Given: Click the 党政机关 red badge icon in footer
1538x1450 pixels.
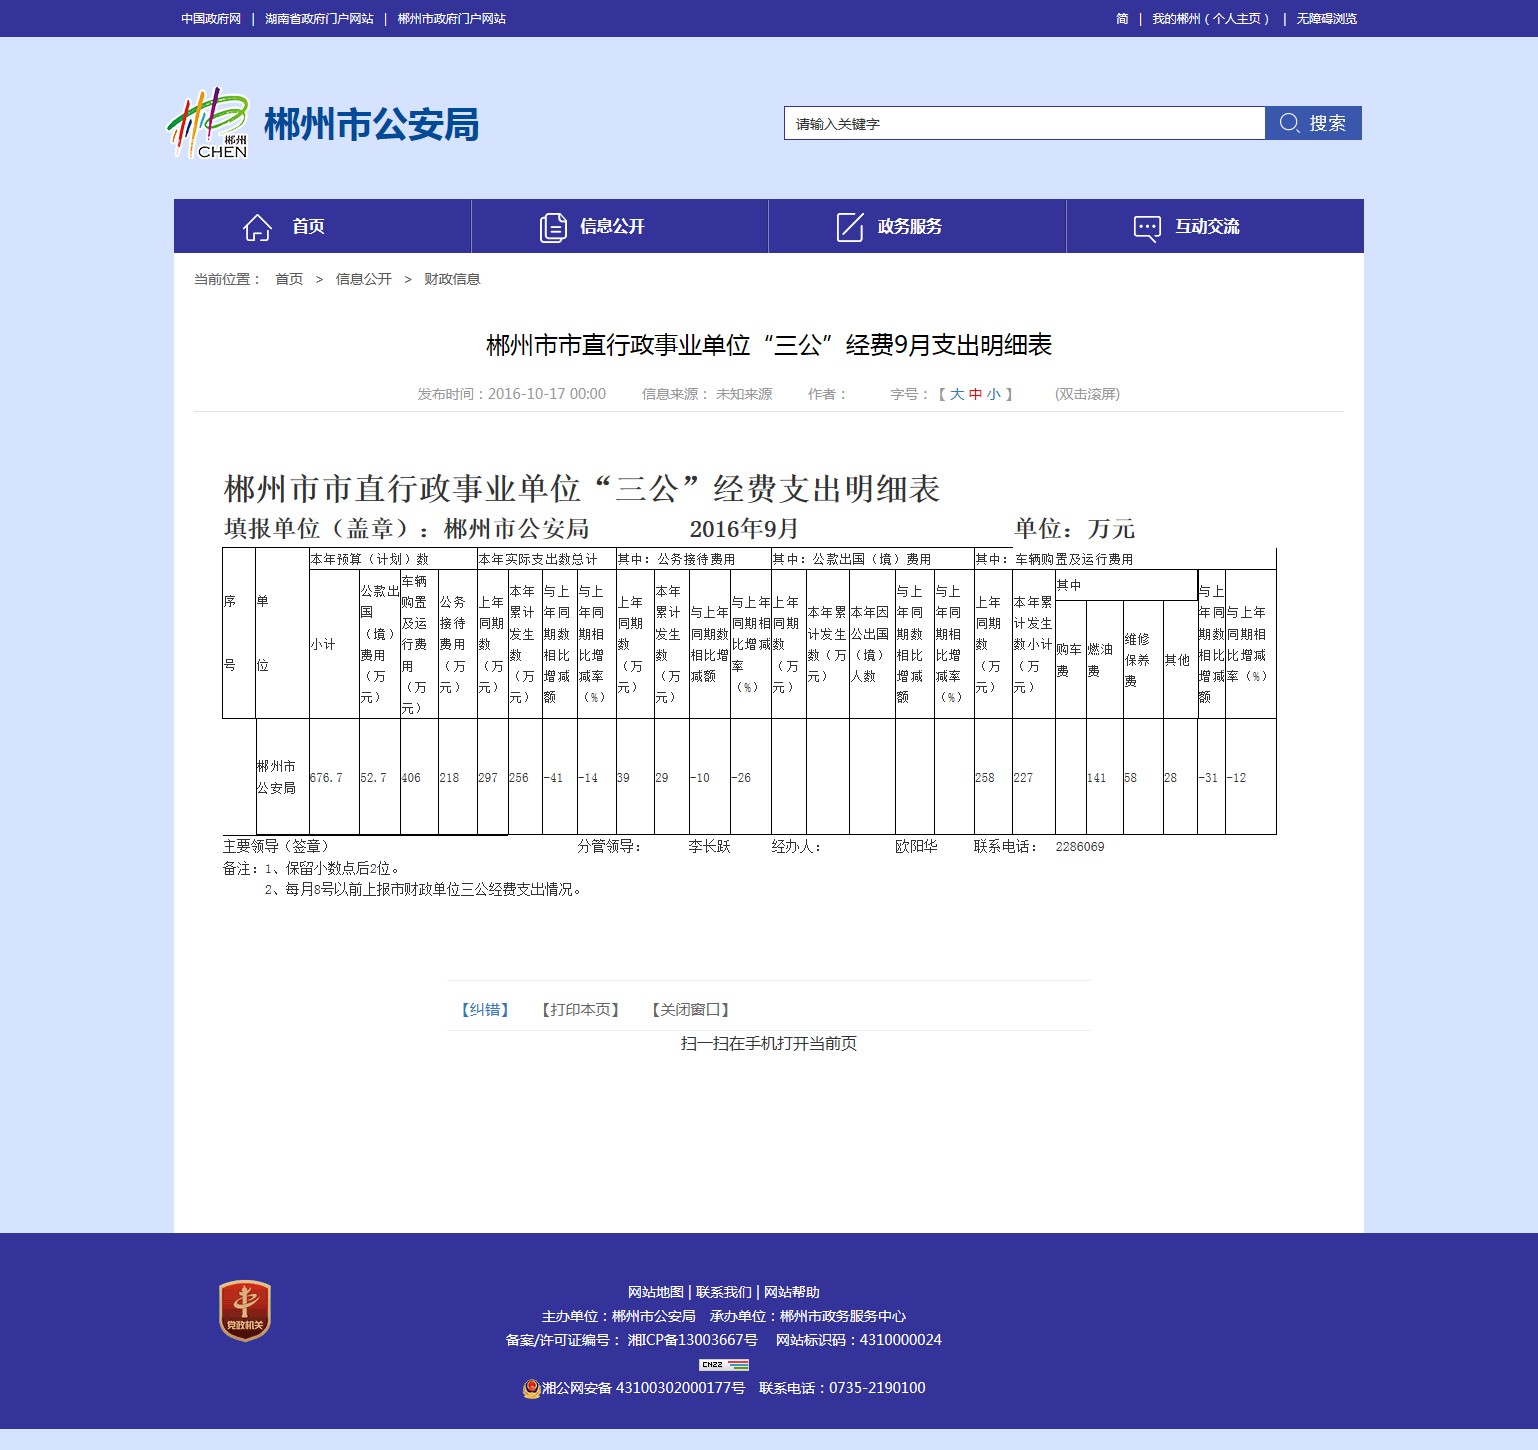Looking at the screenshot, I should (x=245, y=1310).
